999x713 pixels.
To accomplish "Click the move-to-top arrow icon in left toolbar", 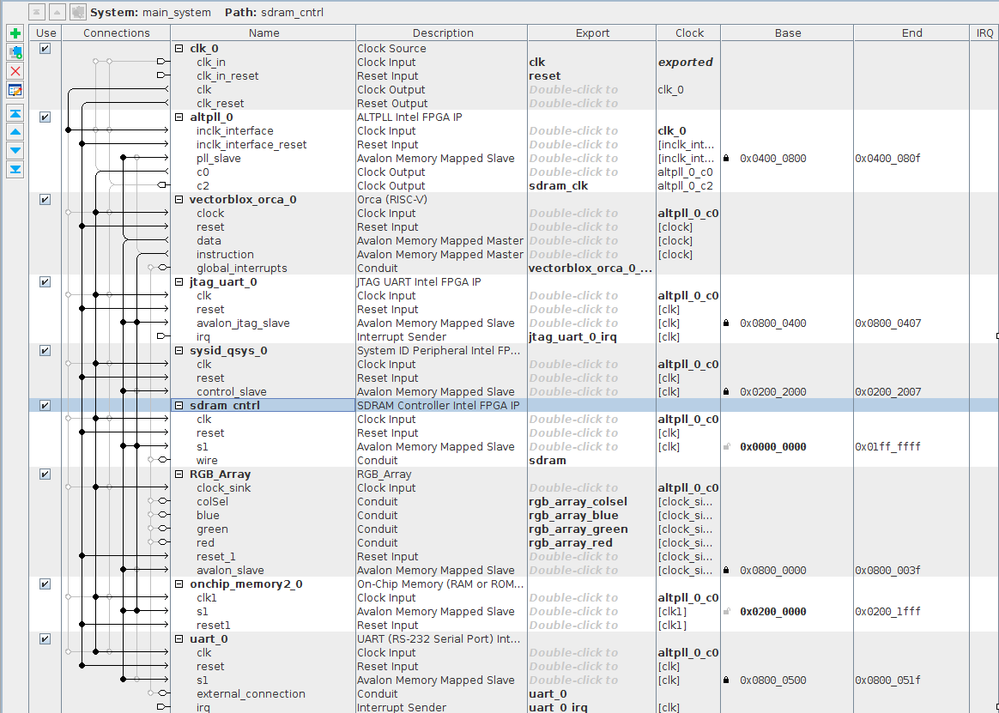I will click(15, 113).
